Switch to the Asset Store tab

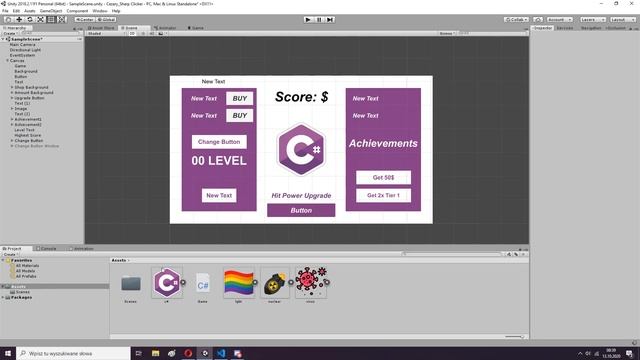101,28
